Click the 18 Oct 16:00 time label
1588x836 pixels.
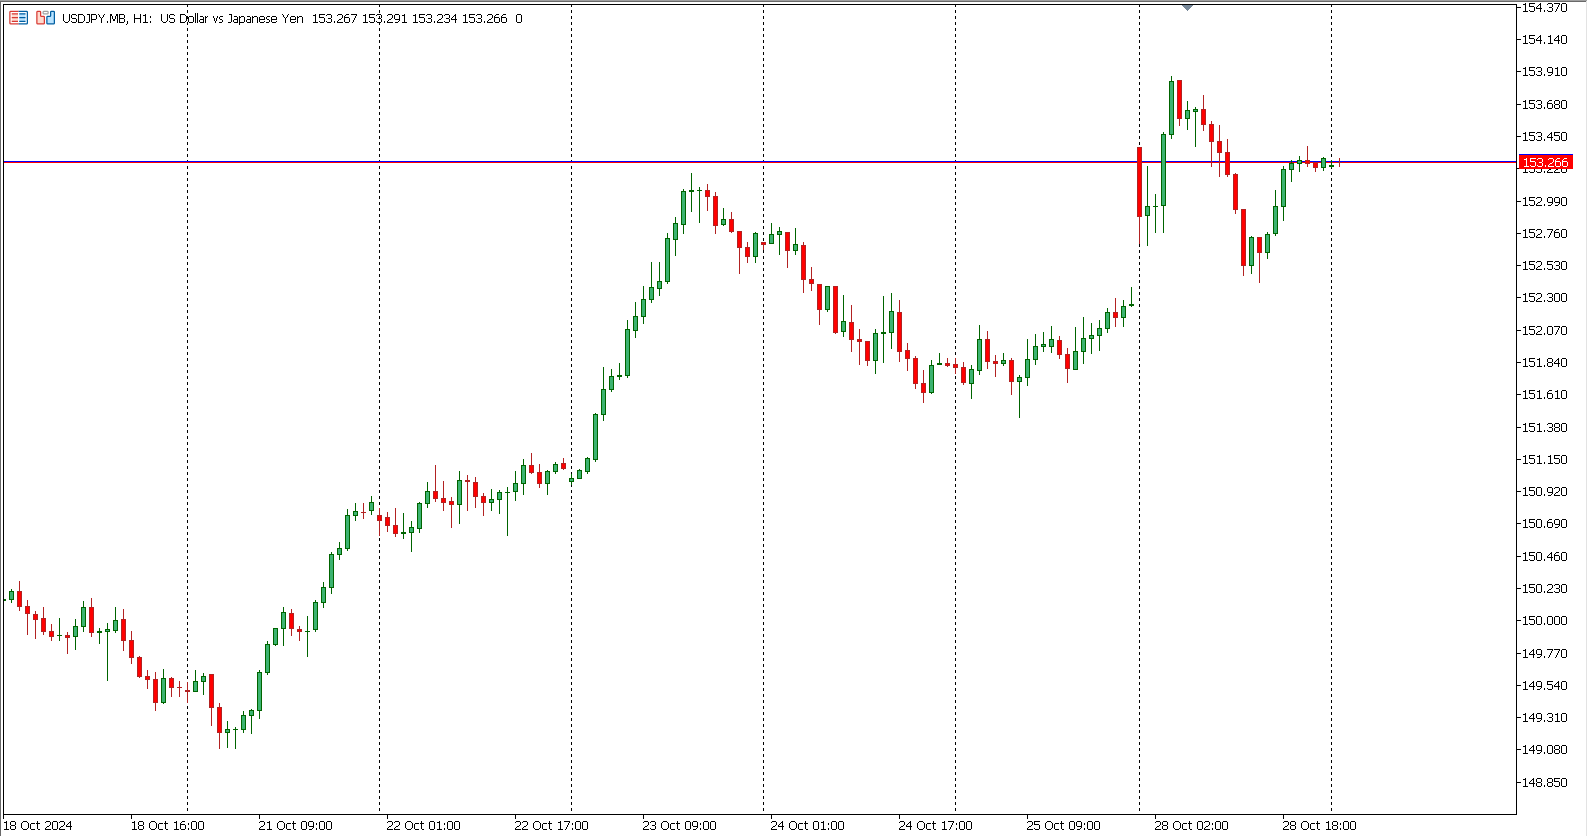click(168, 825)
